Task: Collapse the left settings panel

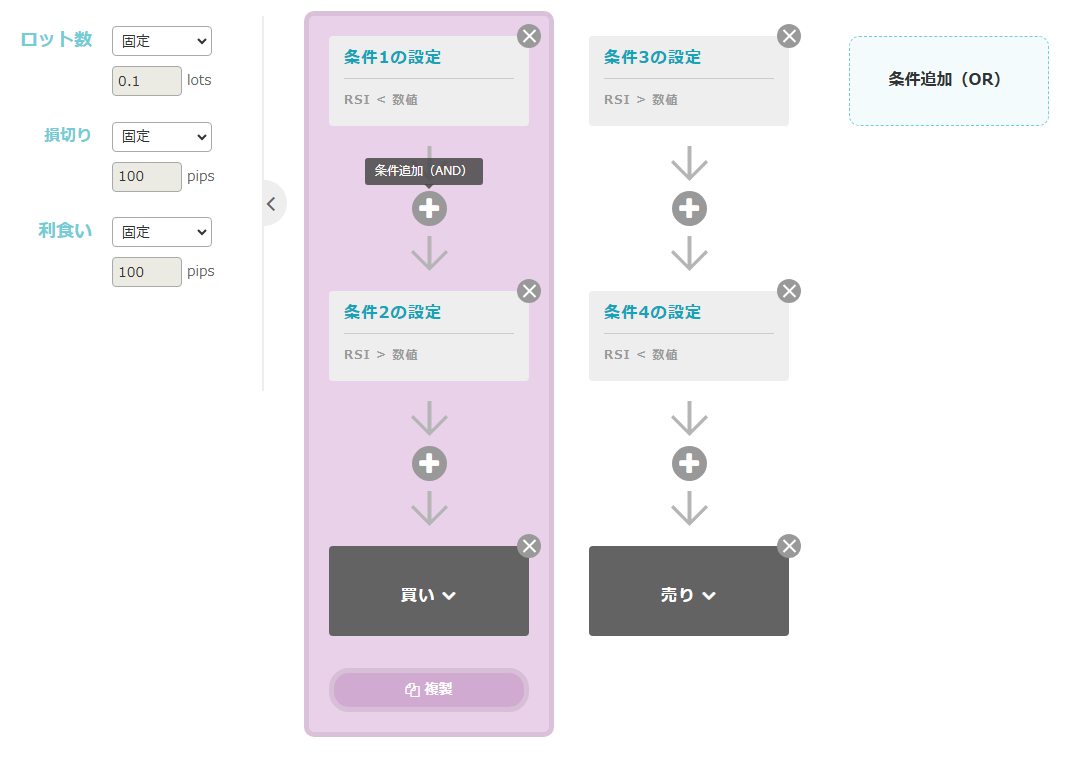Action: tap(270, 204)
